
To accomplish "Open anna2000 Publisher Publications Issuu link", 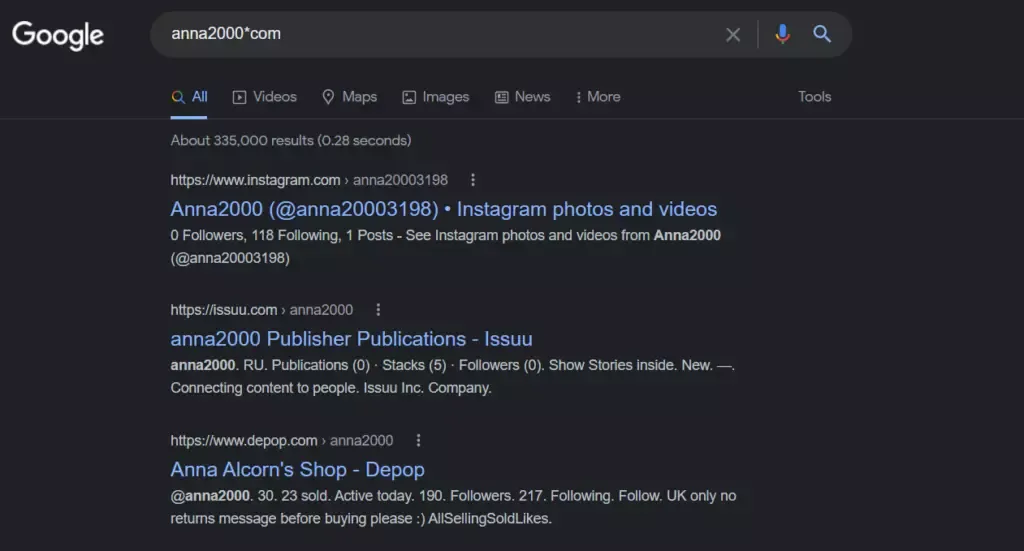I will 351,339.
